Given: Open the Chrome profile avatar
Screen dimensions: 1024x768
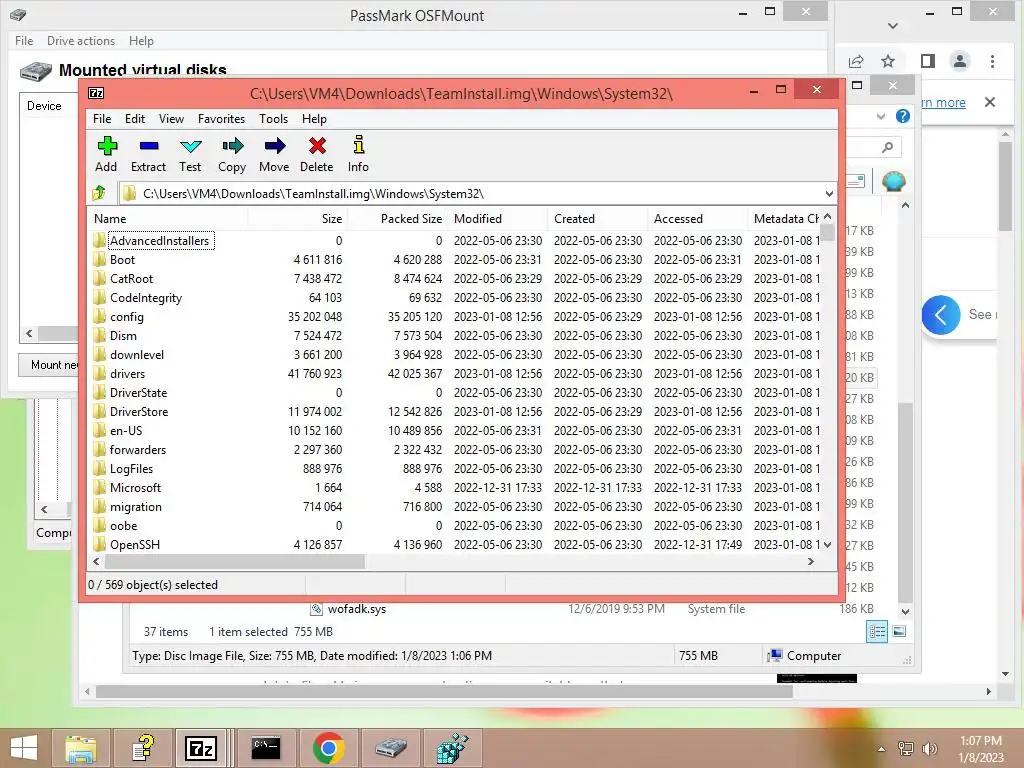Looking at the screenshot, I should [x=959, y=61].
